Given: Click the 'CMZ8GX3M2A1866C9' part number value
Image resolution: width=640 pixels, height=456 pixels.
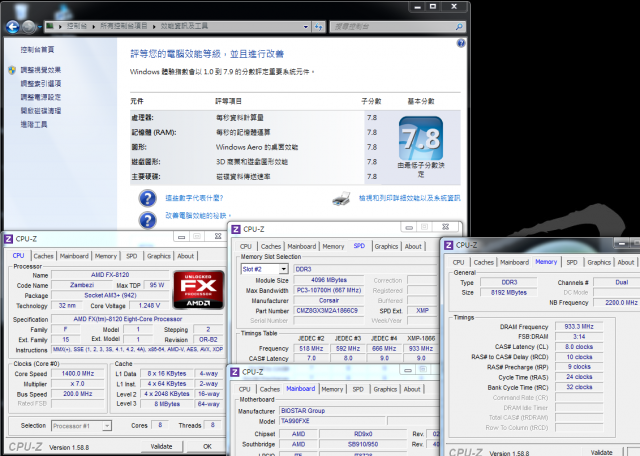Looking at the screenshot, I should click(329, 311).
